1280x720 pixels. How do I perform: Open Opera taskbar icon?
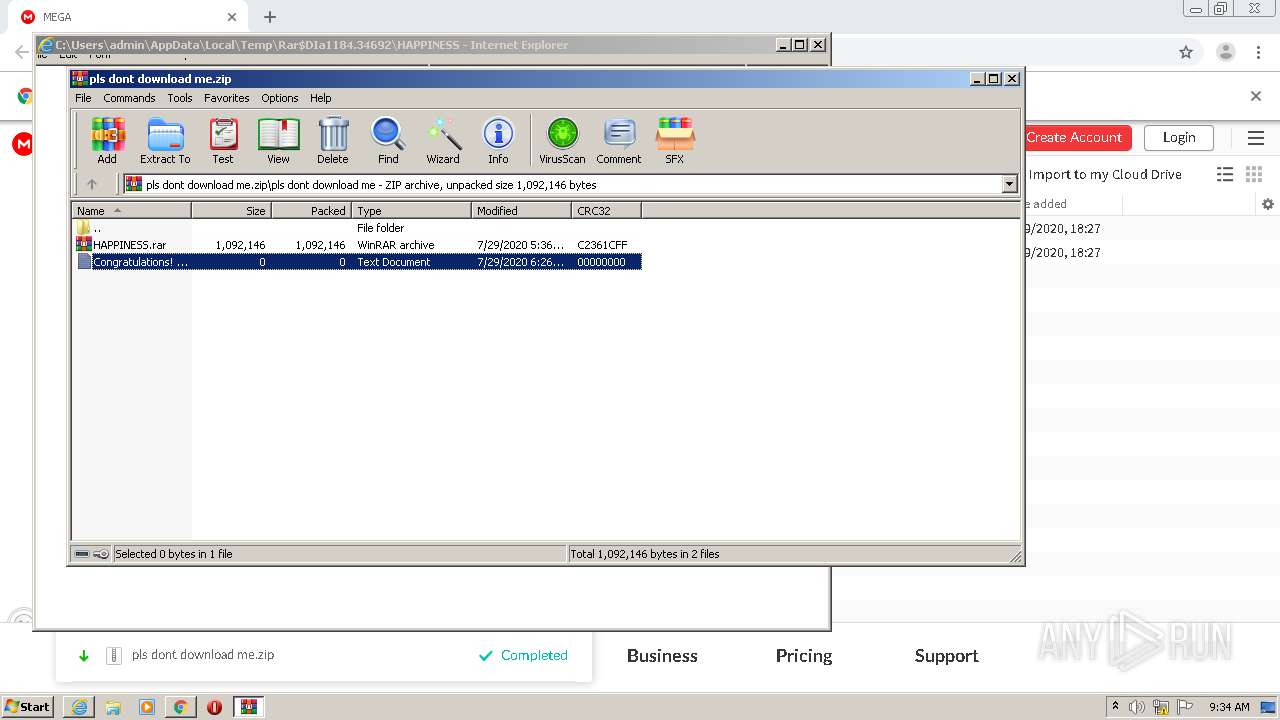214,707
